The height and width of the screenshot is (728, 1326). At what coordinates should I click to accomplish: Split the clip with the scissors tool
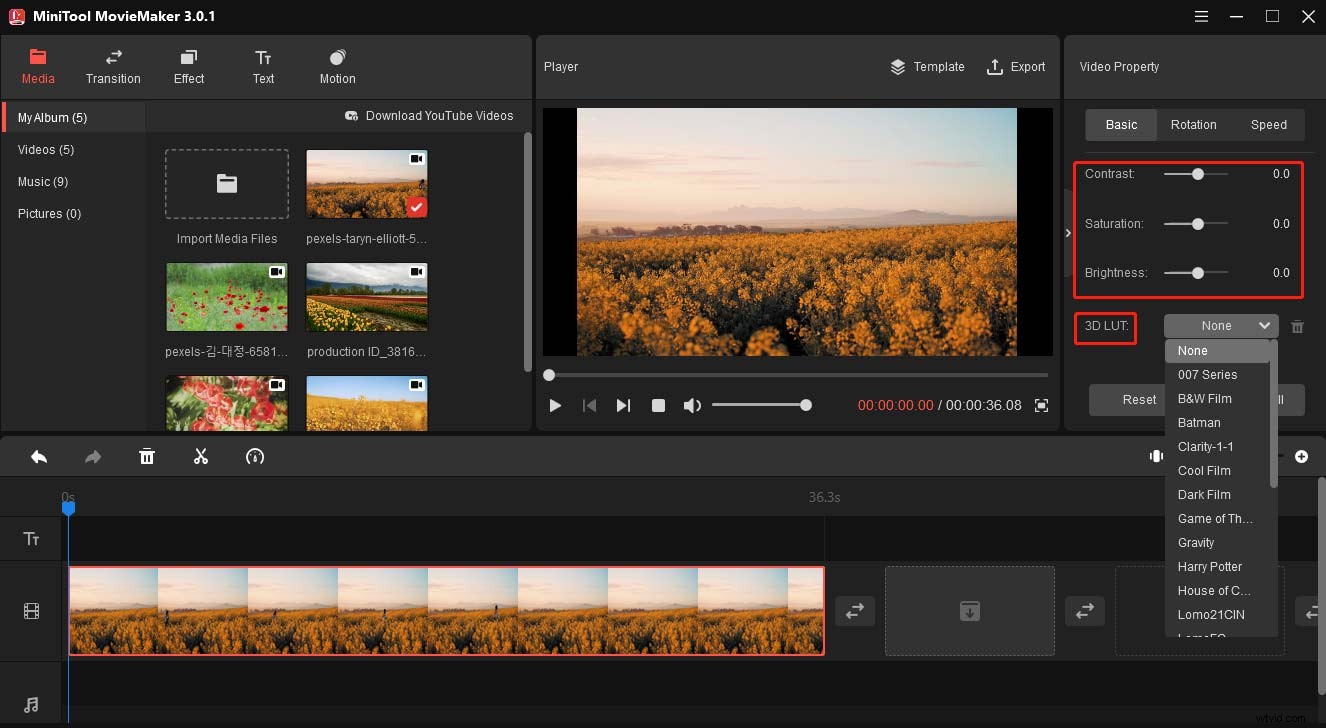pyautogui.click(x=200, y=456)
